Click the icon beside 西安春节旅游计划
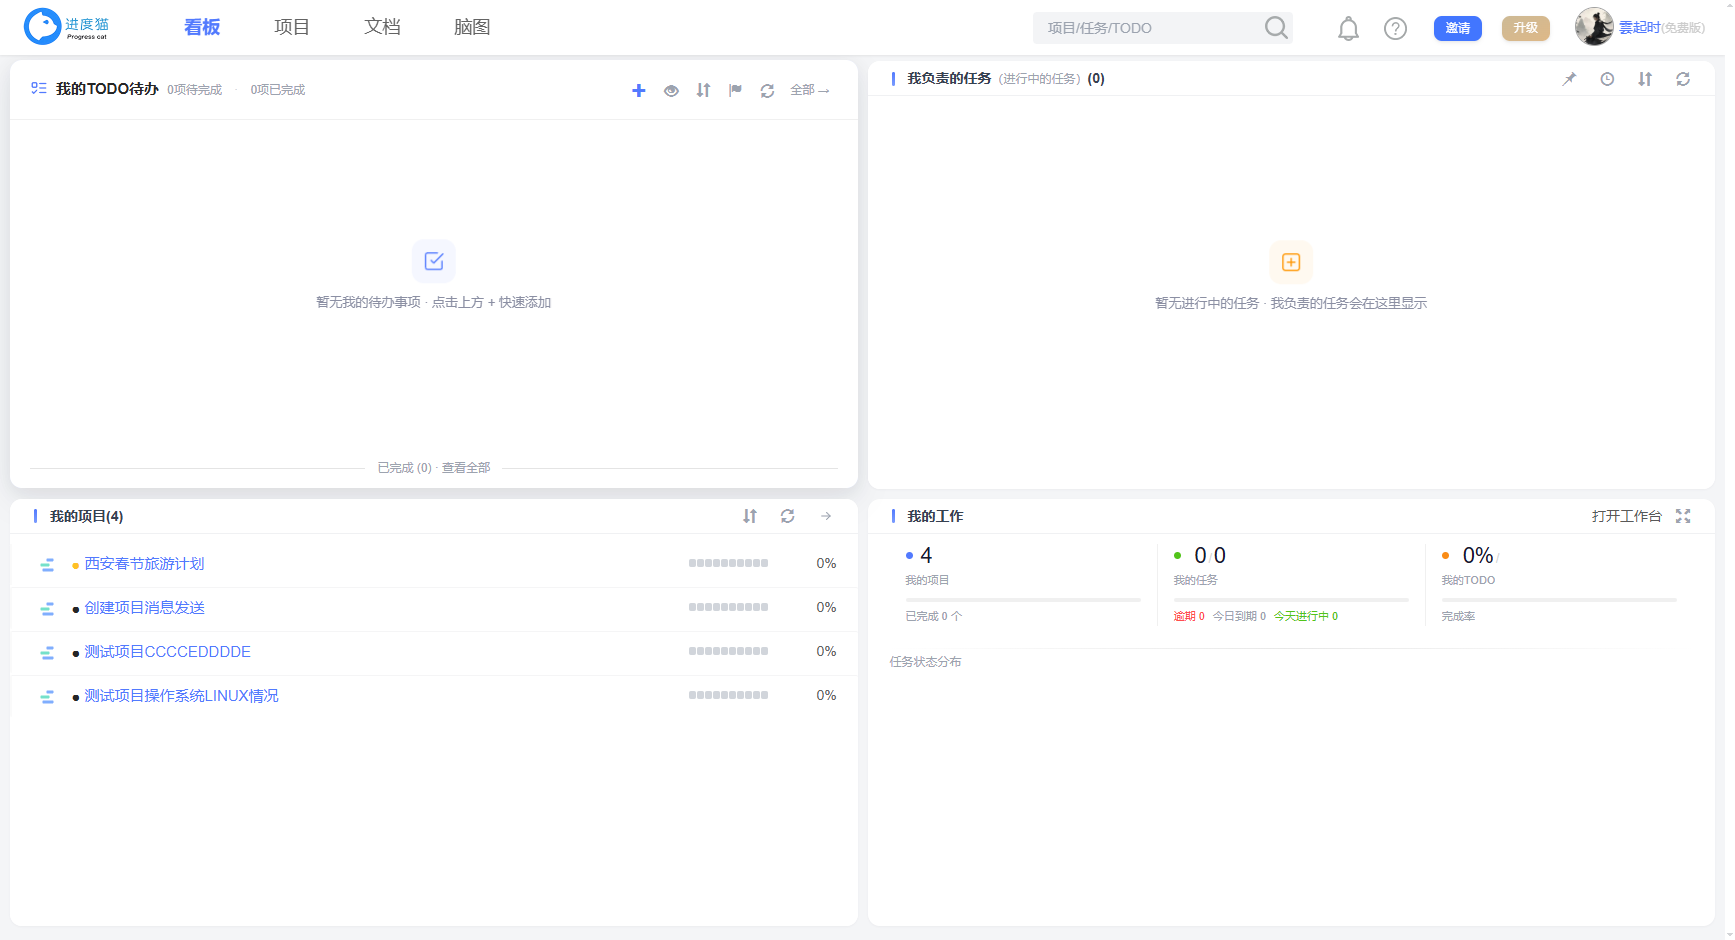The image size is (1735, 940). [x=47, y=565]
